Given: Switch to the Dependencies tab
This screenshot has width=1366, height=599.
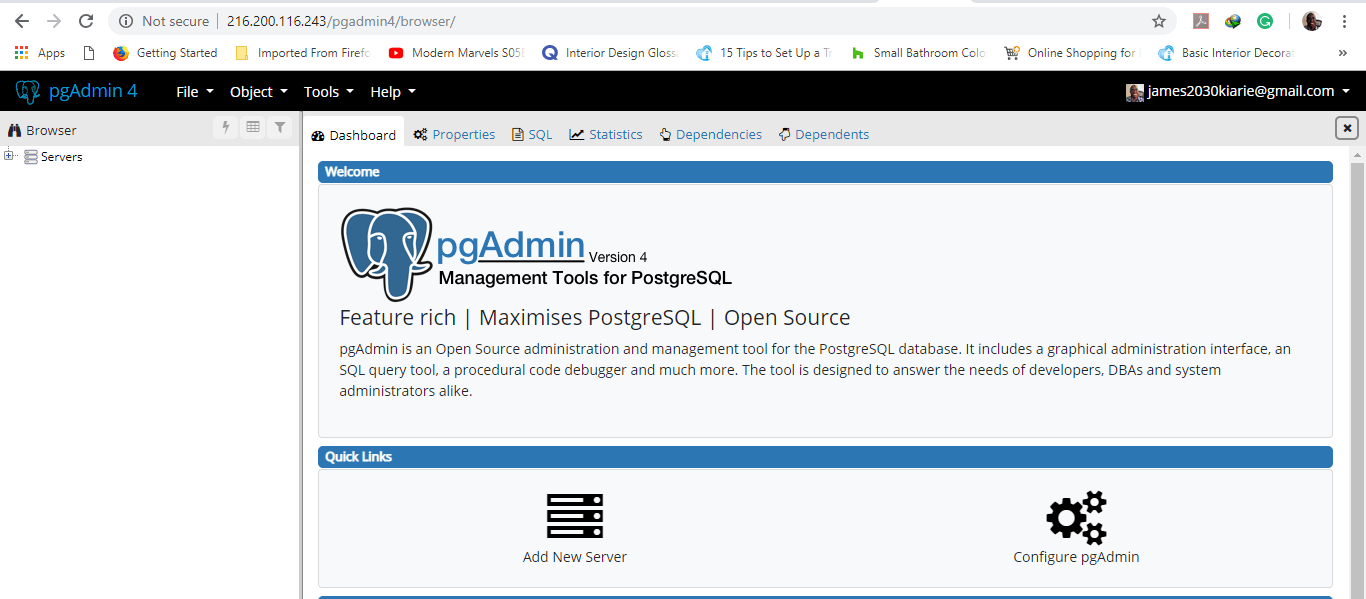Looking at the screenshot, I should point(711,135).
